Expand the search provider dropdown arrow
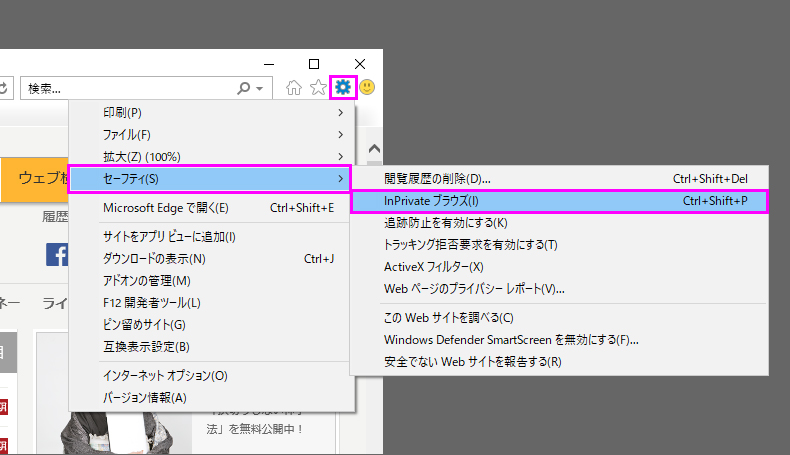 259,89
